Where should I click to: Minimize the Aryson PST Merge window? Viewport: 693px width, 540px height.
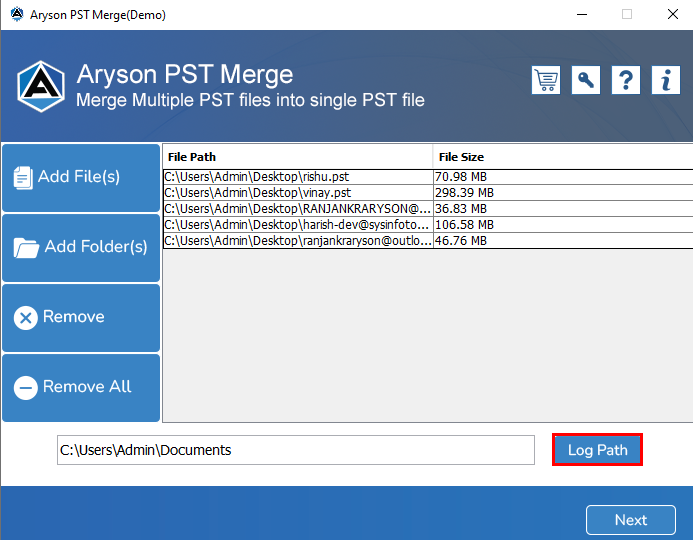(582, 15)
